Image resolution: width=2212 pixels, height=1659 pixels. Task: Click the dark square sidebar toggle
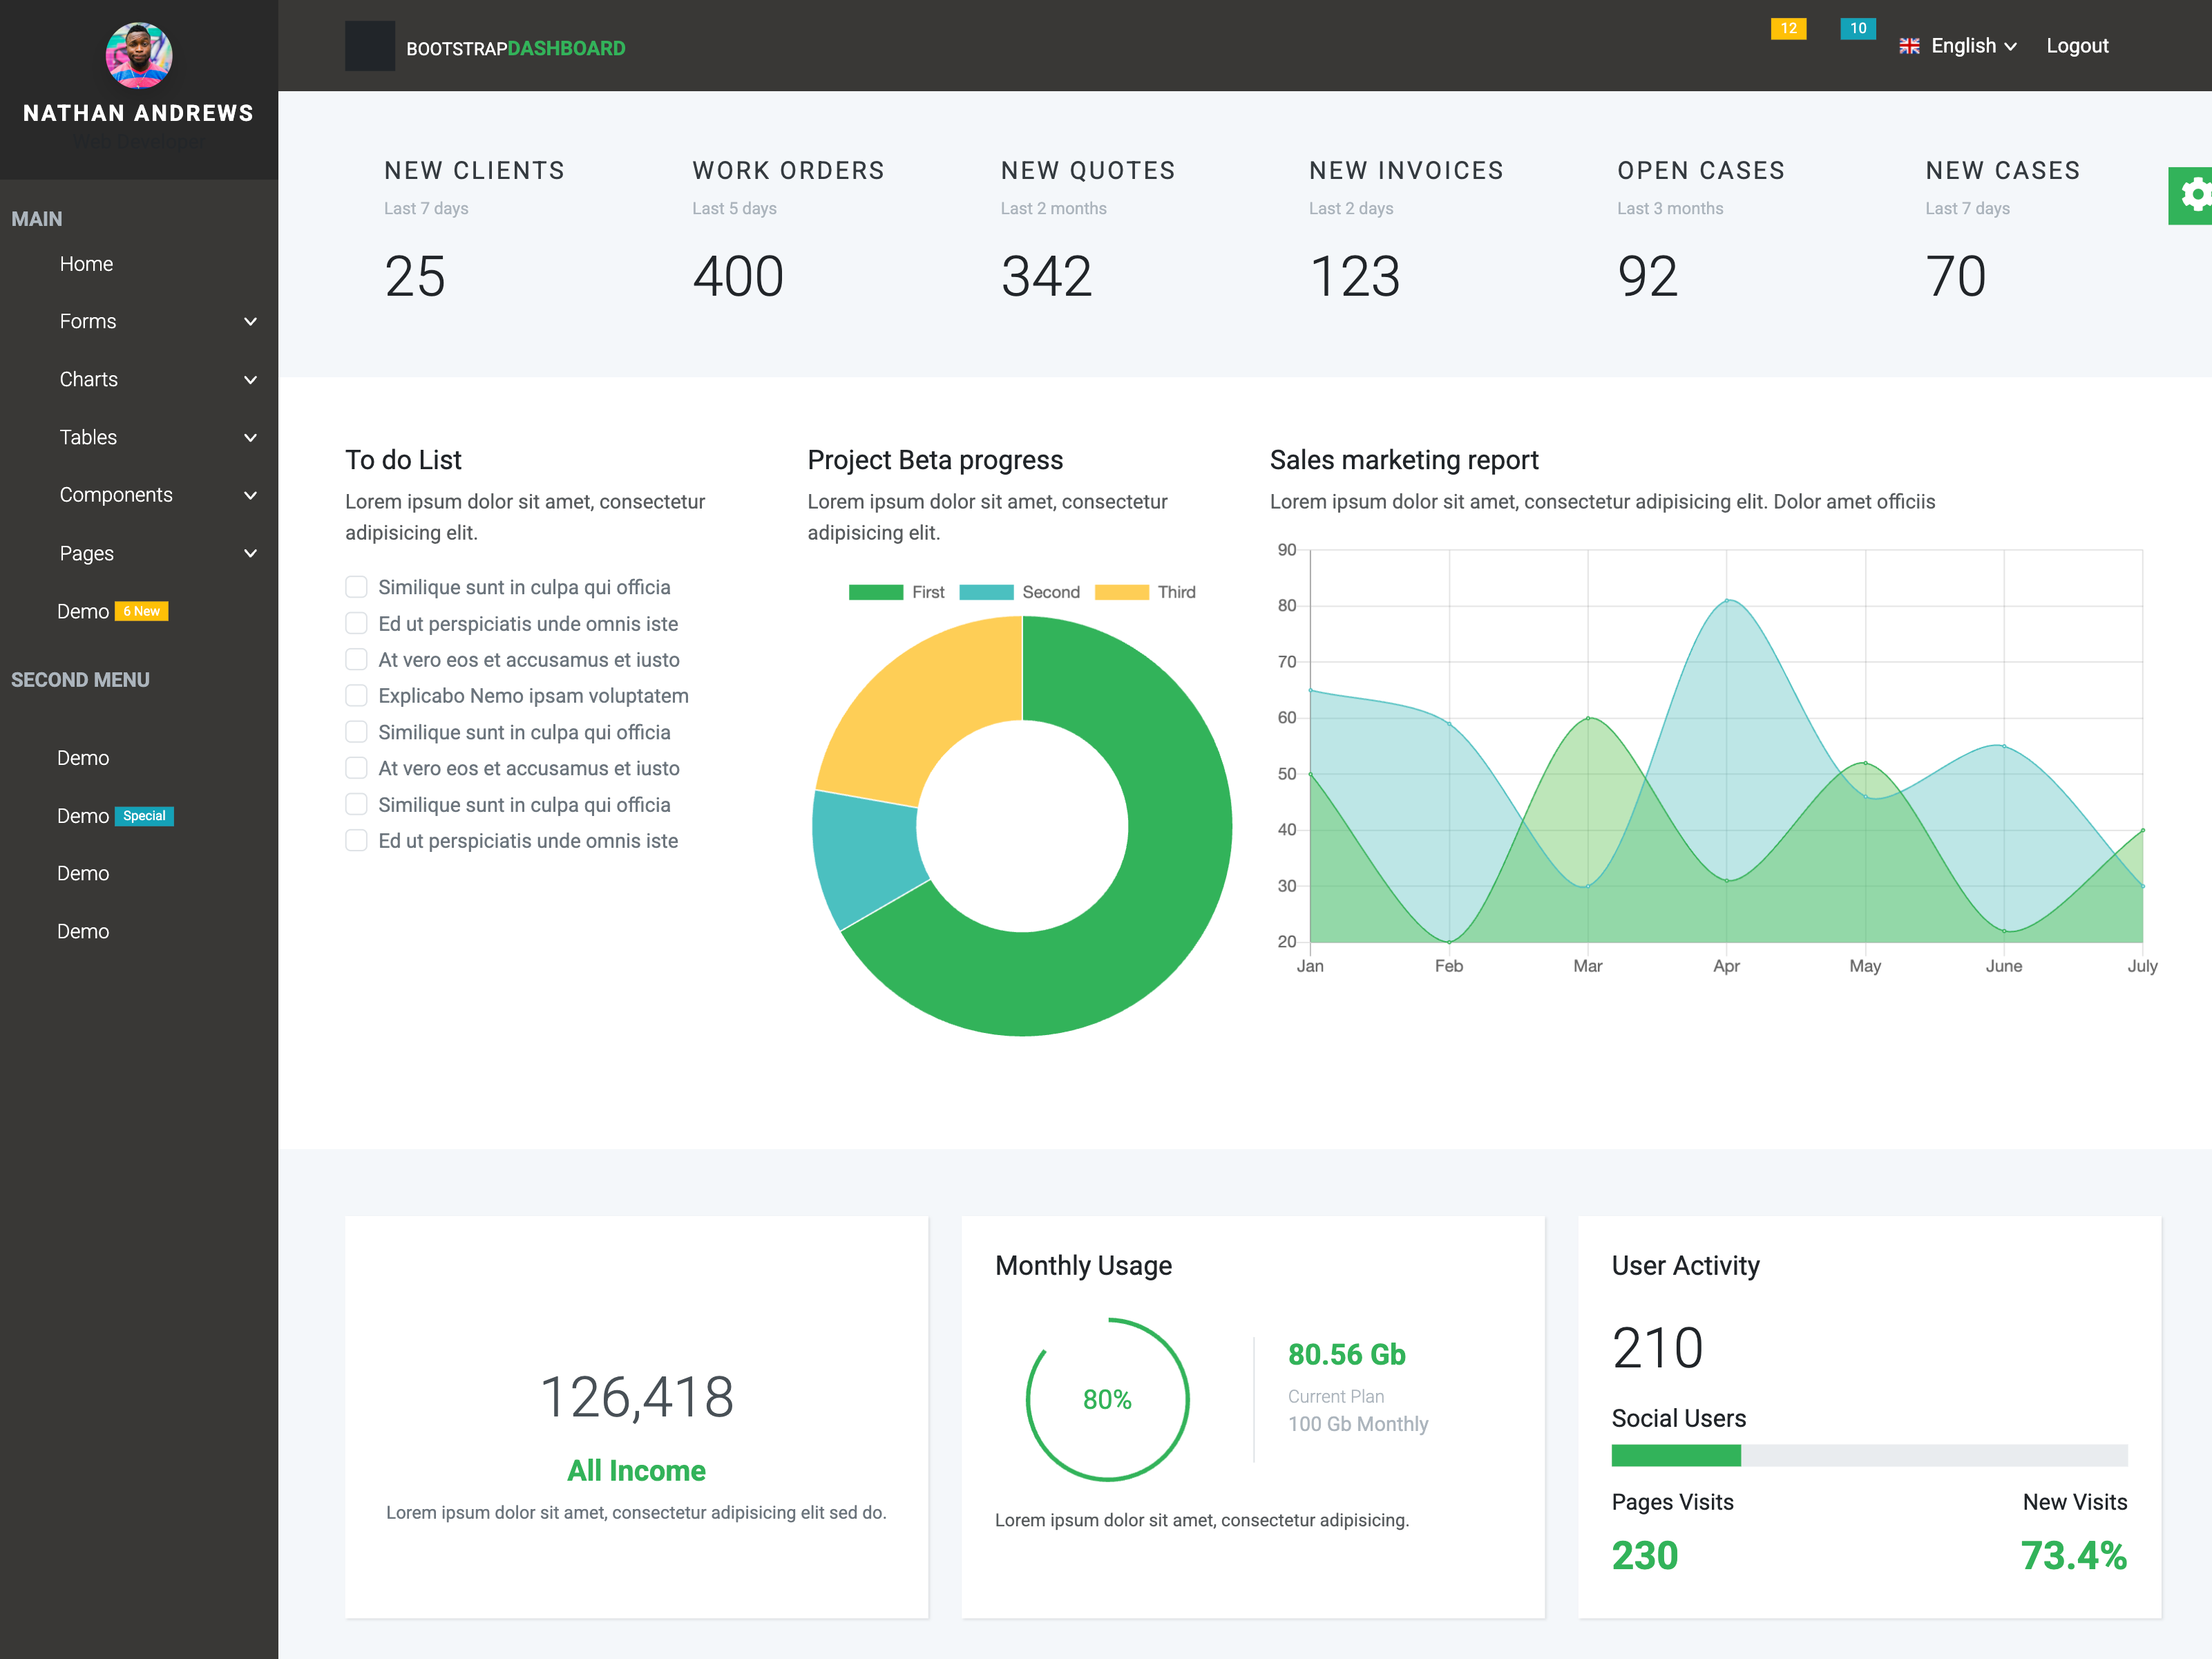(369, 46)
